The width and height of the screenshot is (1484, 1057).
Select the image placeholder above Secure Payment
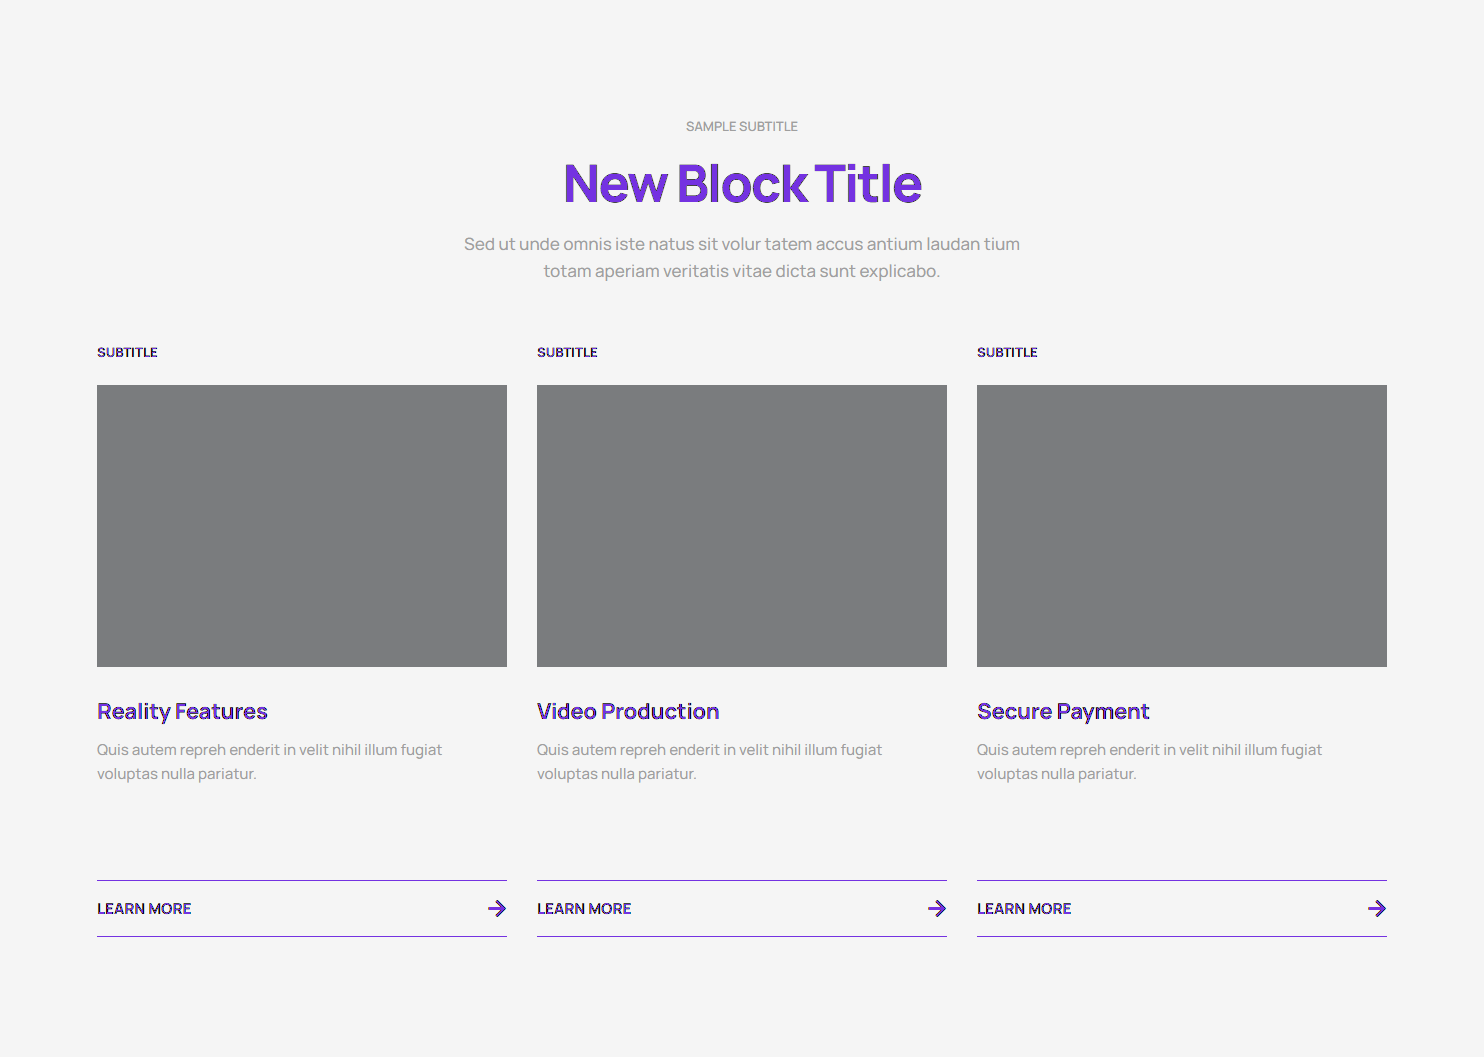(x=1182, y=526)
